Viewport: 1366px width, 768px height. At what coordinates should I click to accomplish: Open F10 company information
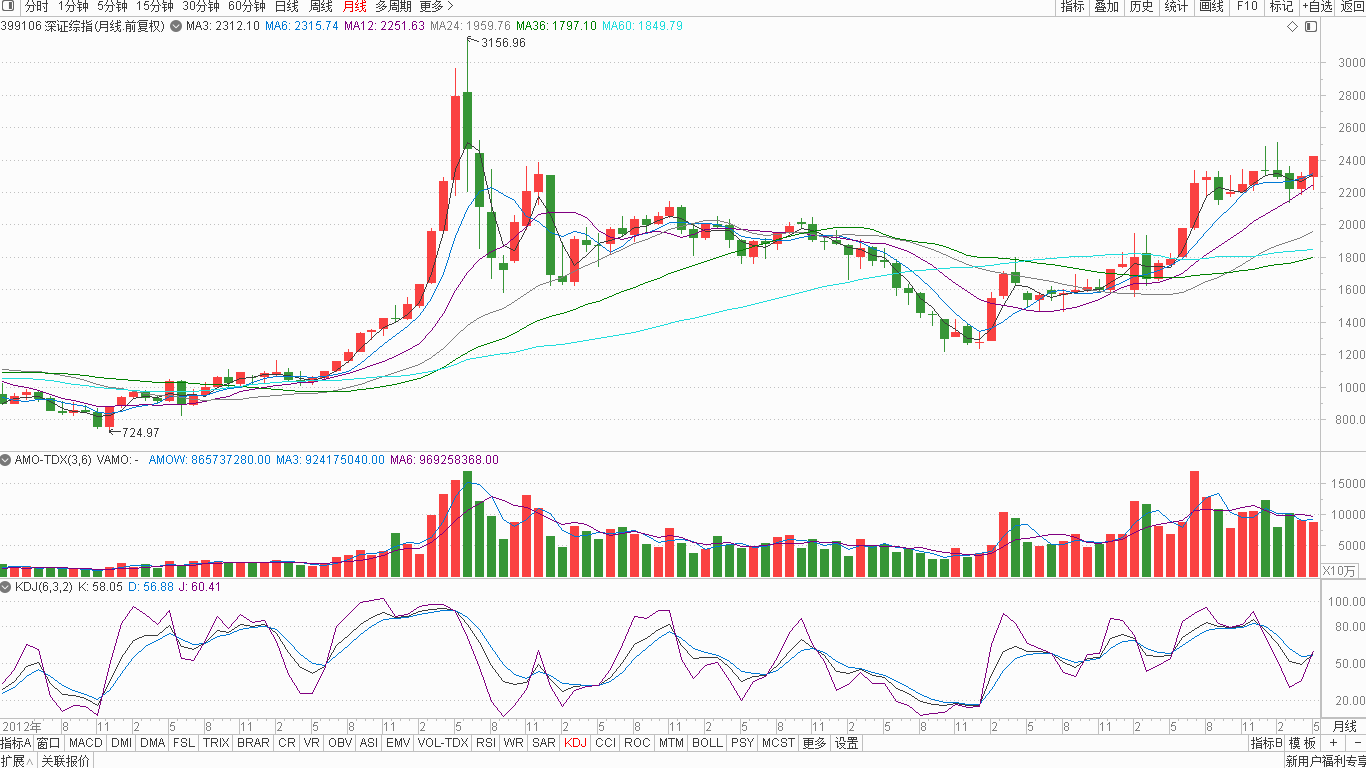[x=1247, y=6]
